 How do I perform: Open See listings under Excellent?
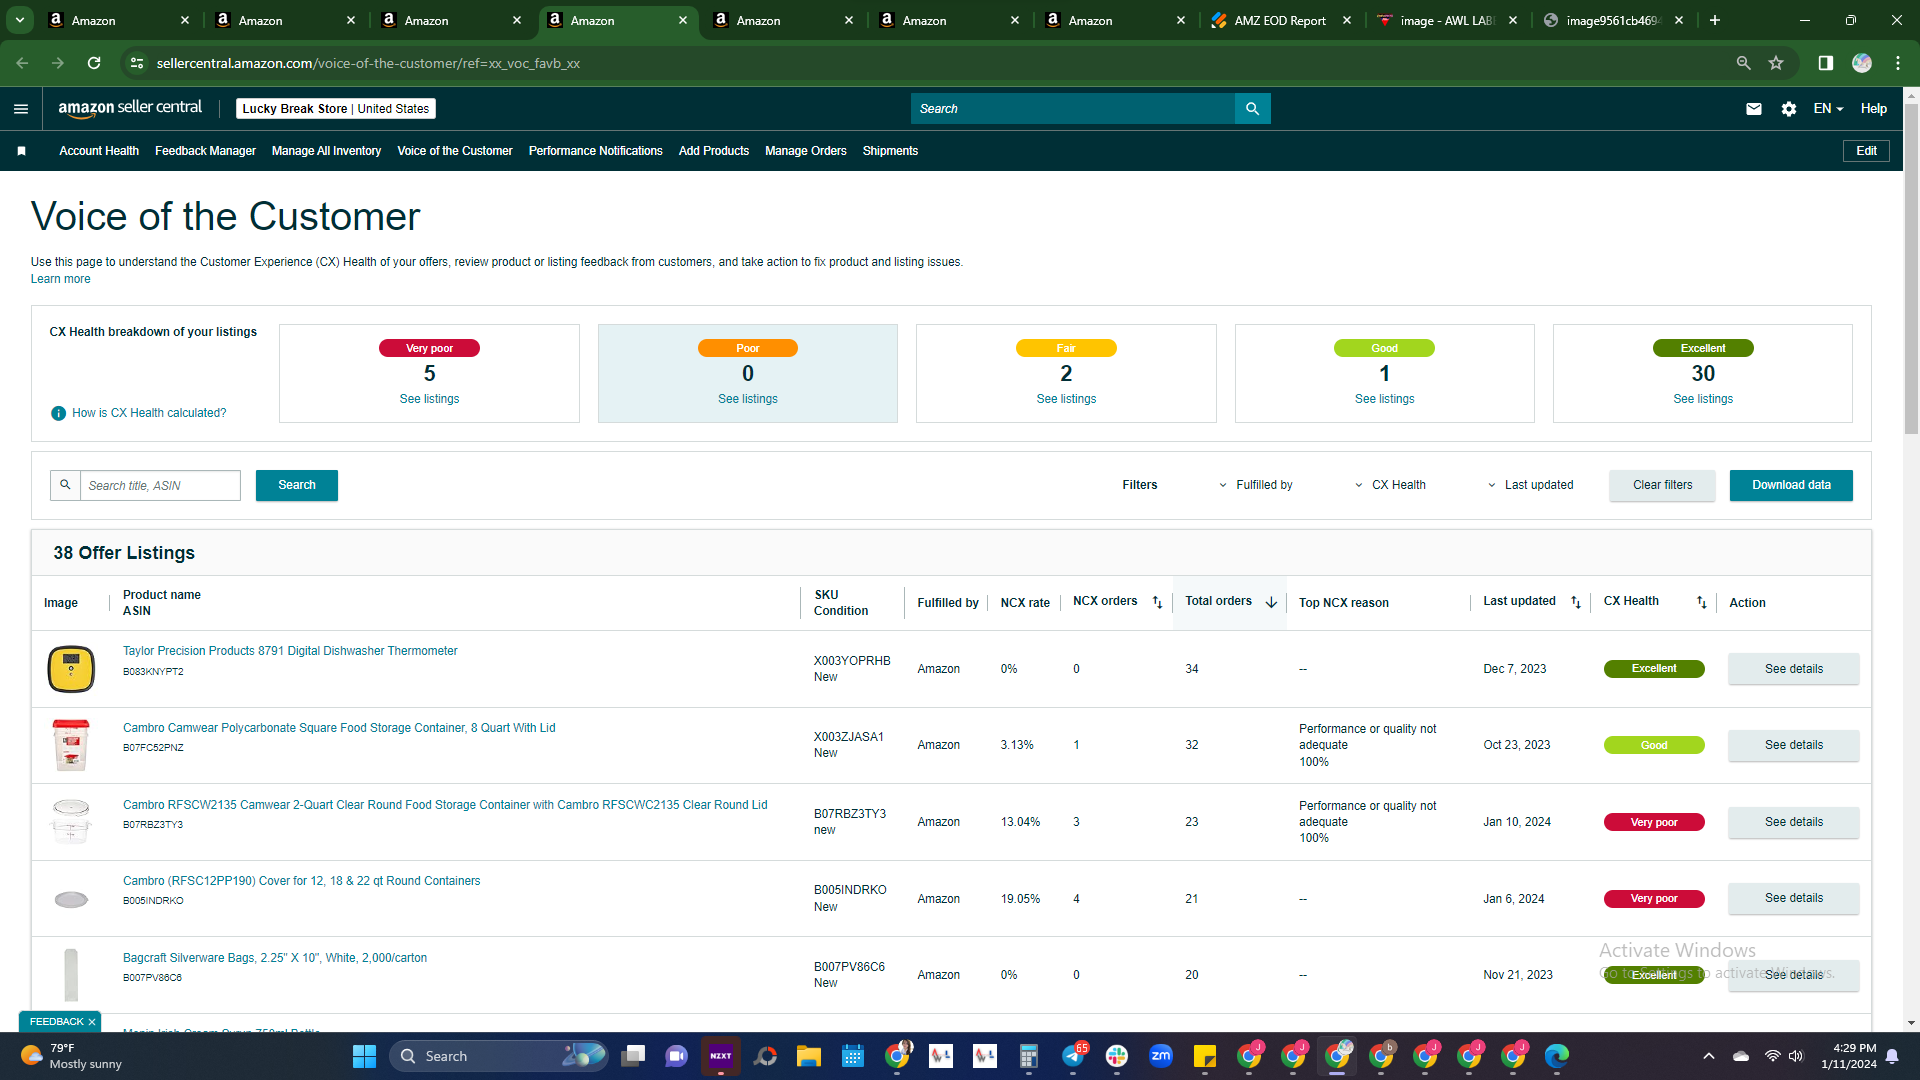tap(1703, 399)
